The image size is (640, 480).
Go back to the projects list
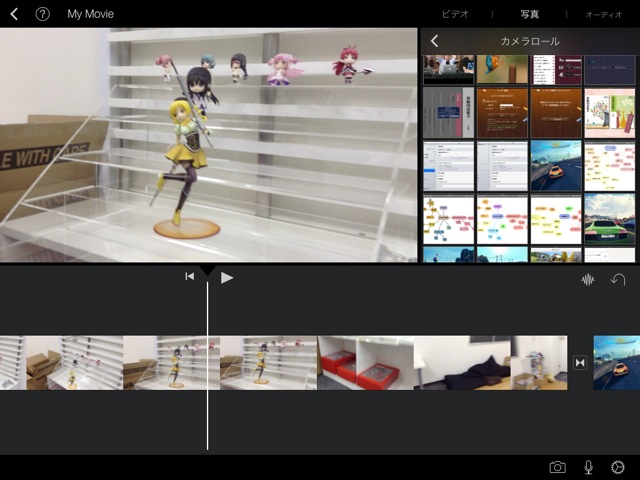14,14
